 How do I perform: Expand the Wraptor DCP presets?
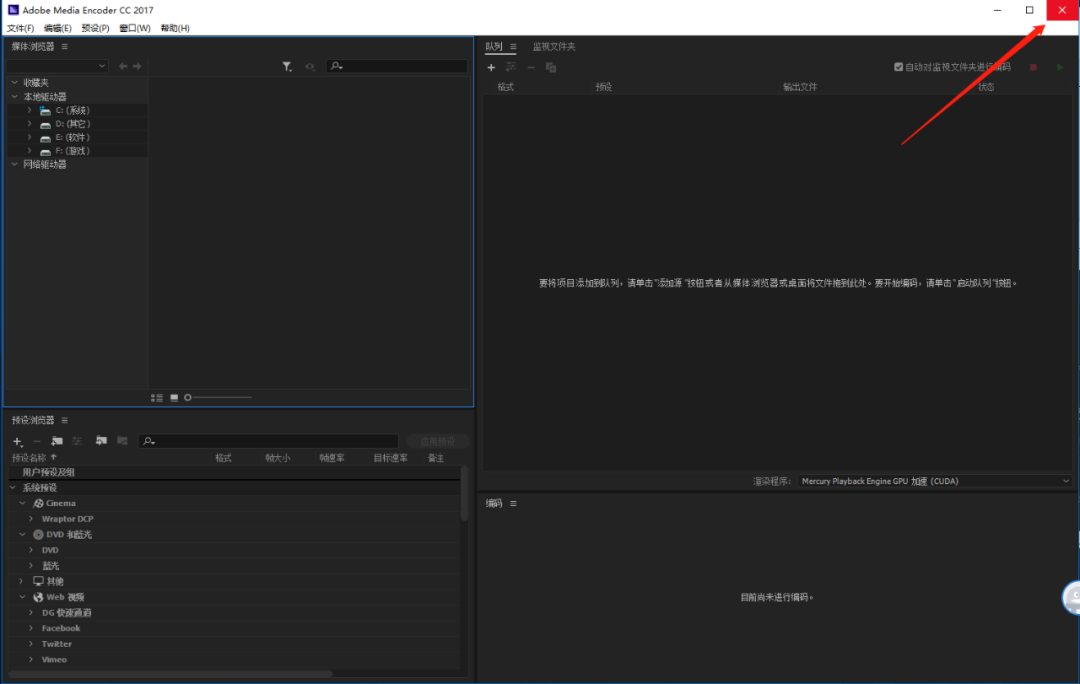[31, 519]
